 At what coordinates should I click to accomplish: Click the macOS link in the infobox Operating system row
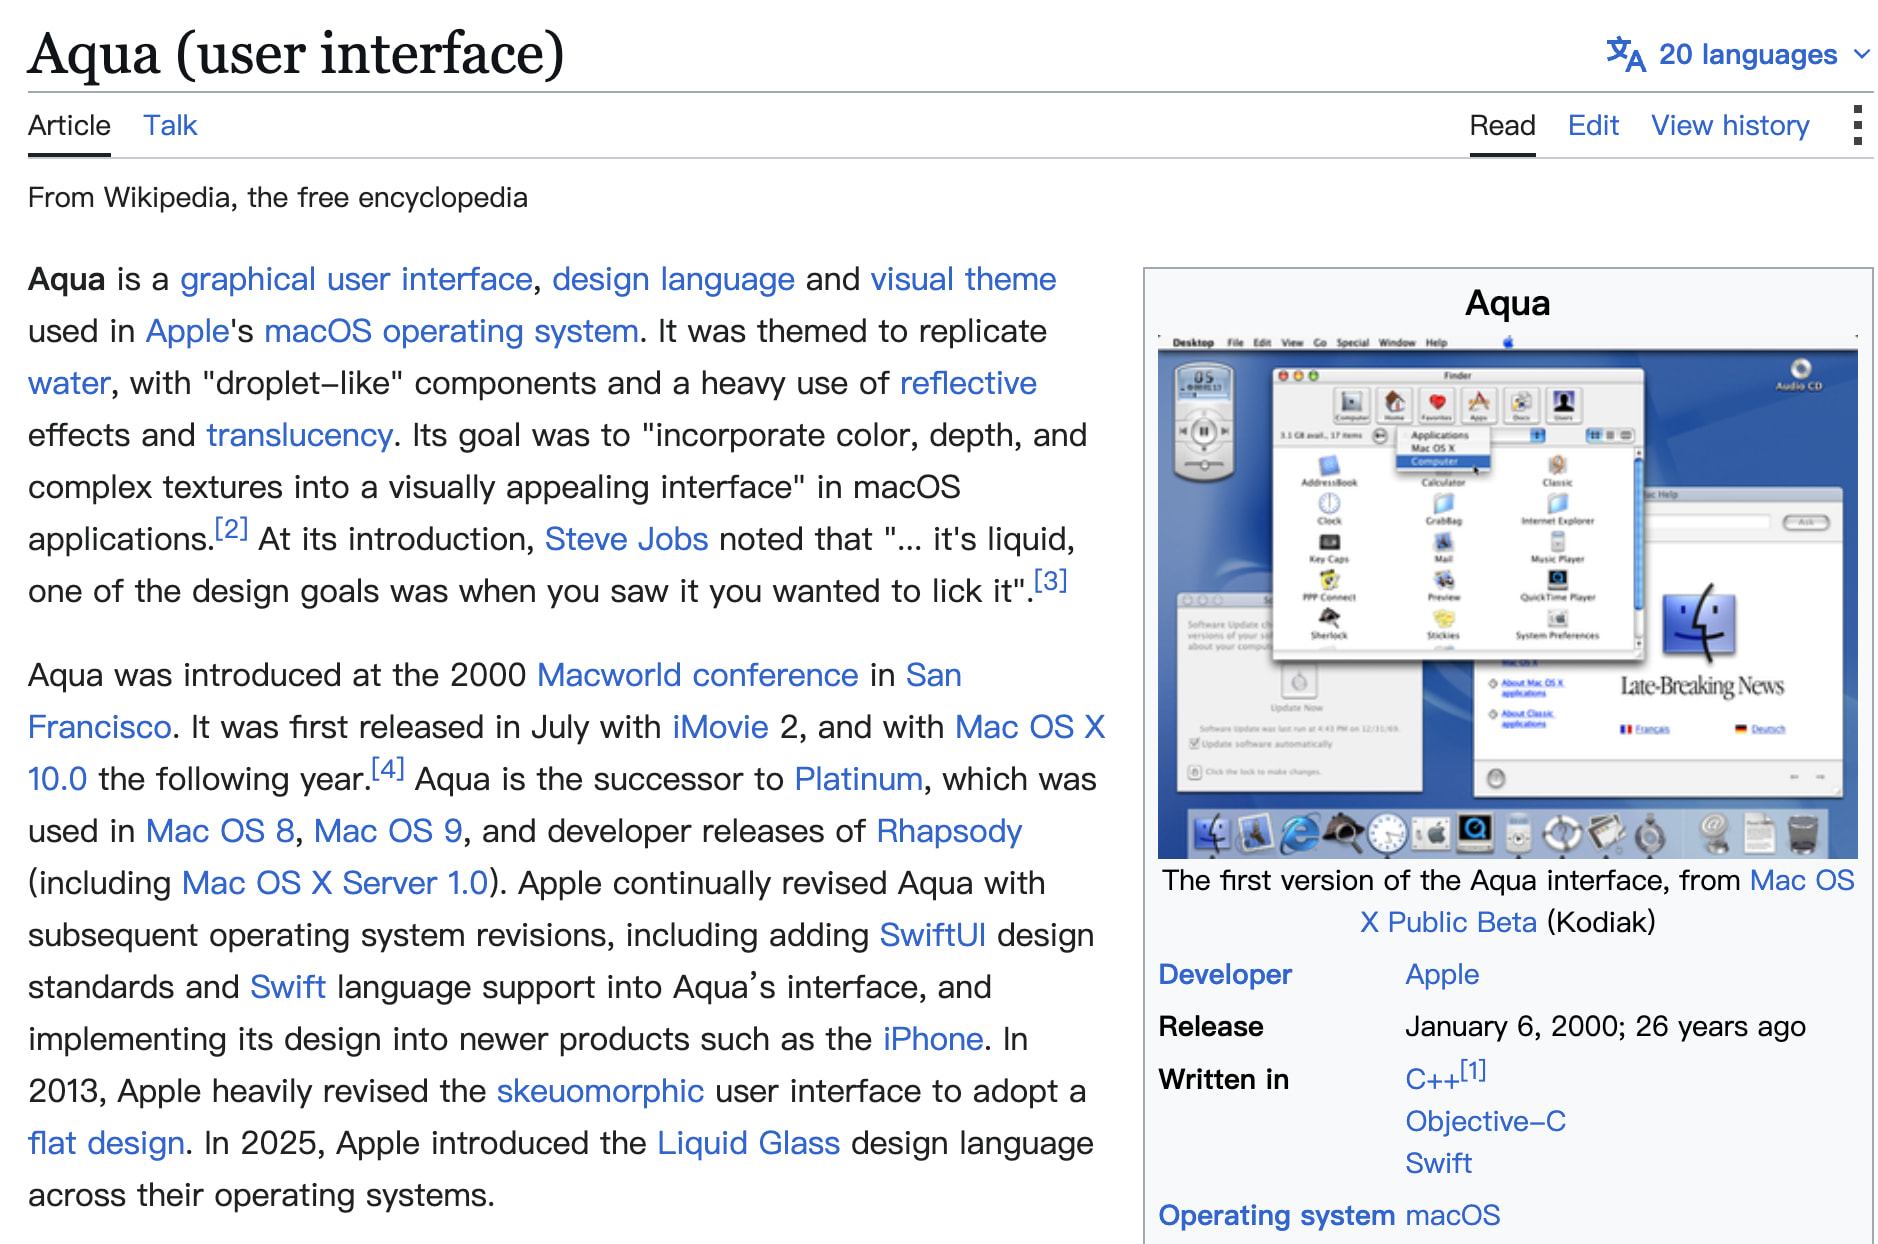tap(1452, 1215)
